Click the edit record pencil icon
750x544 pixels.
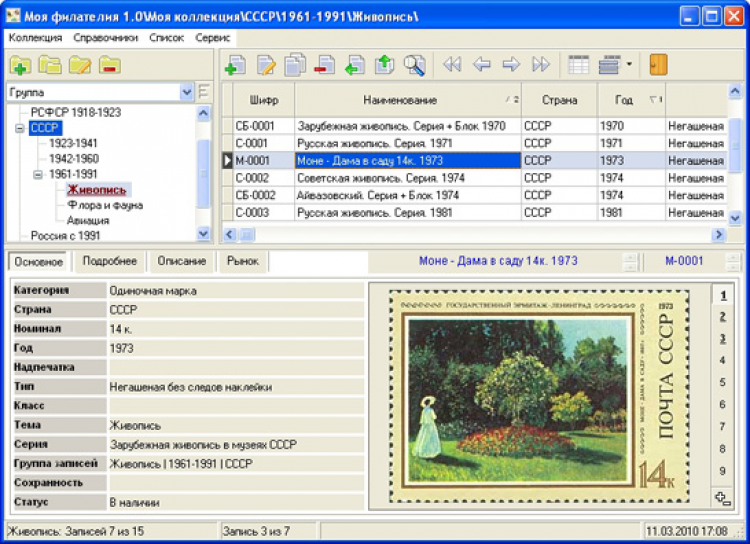click(265, 66)
